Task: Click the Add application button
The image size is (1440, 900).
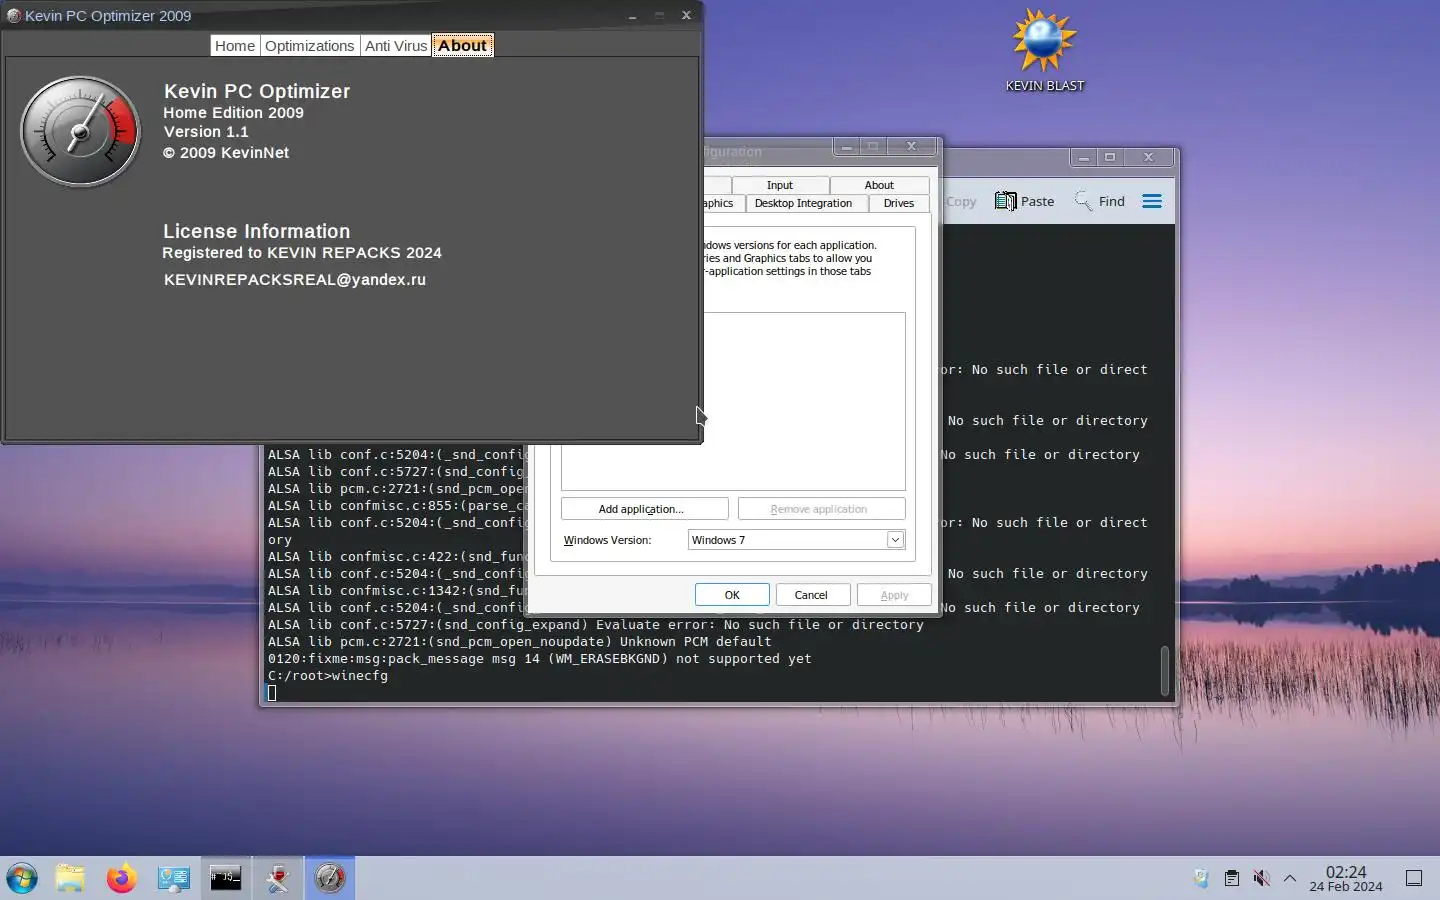Action: click(x=644, y=509)
